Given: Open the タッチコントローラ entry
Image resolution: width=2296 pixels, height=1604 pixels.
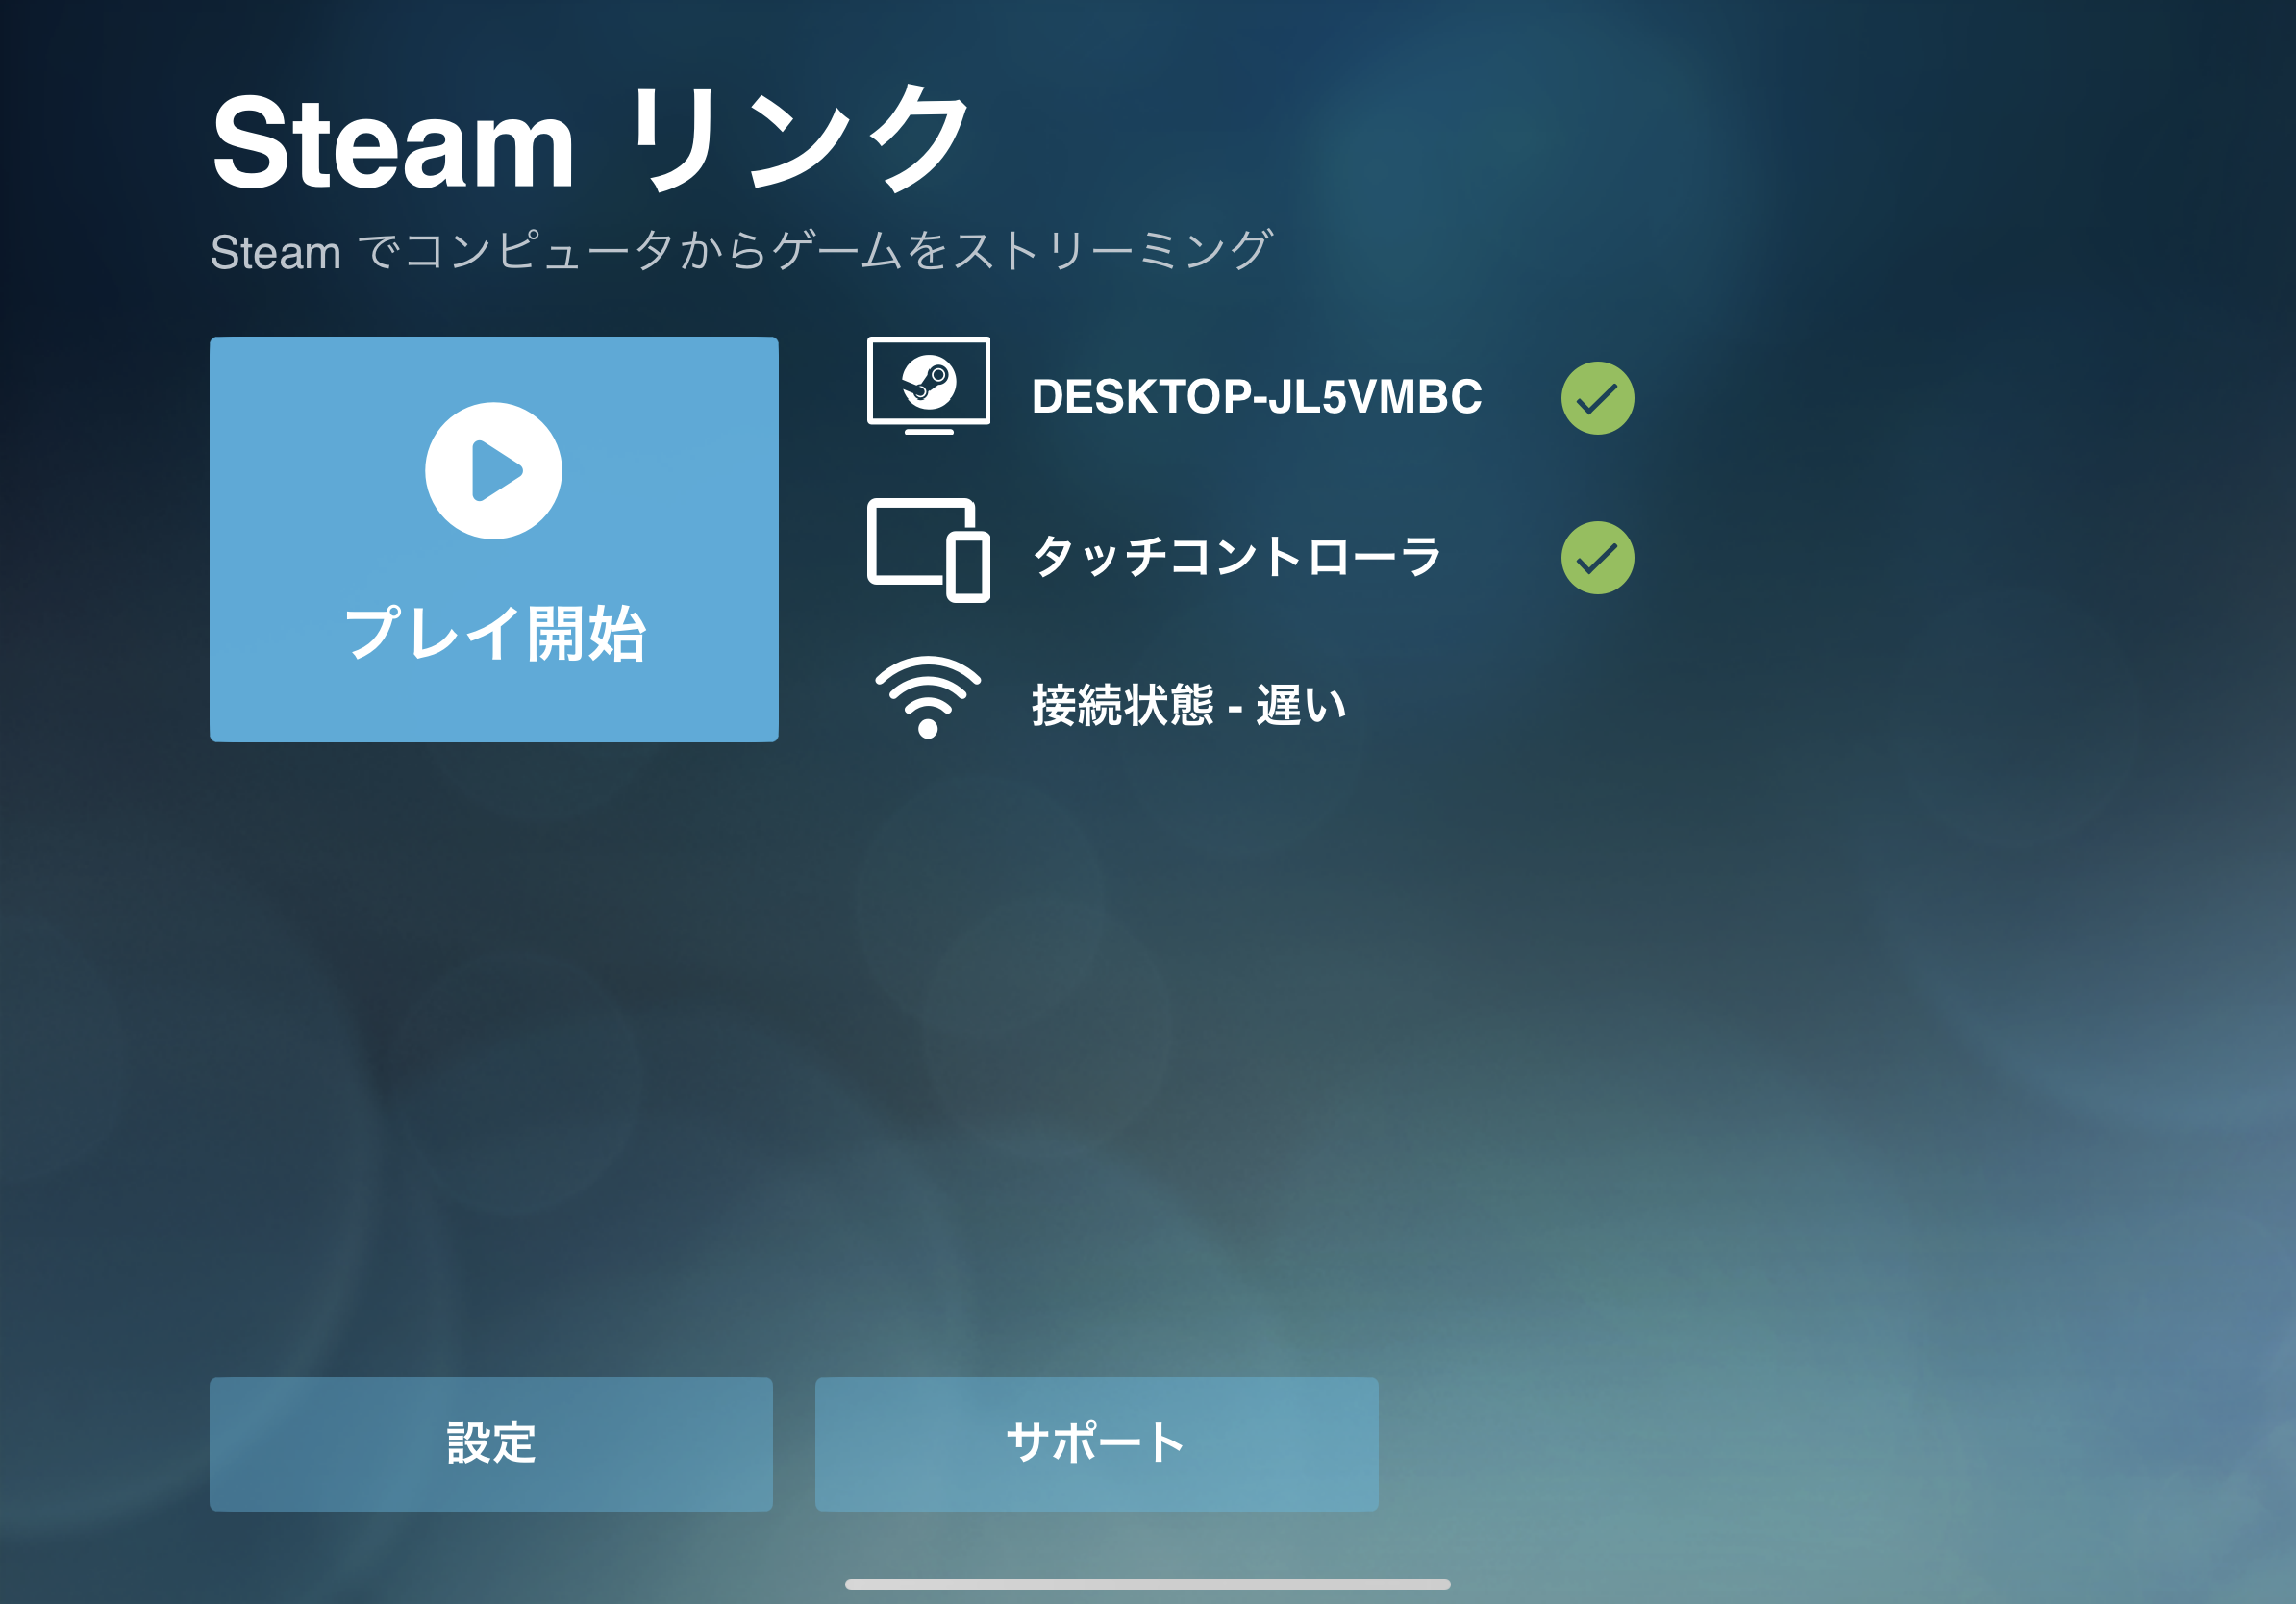Looking at the screenshot, I should pos(1236,557).
